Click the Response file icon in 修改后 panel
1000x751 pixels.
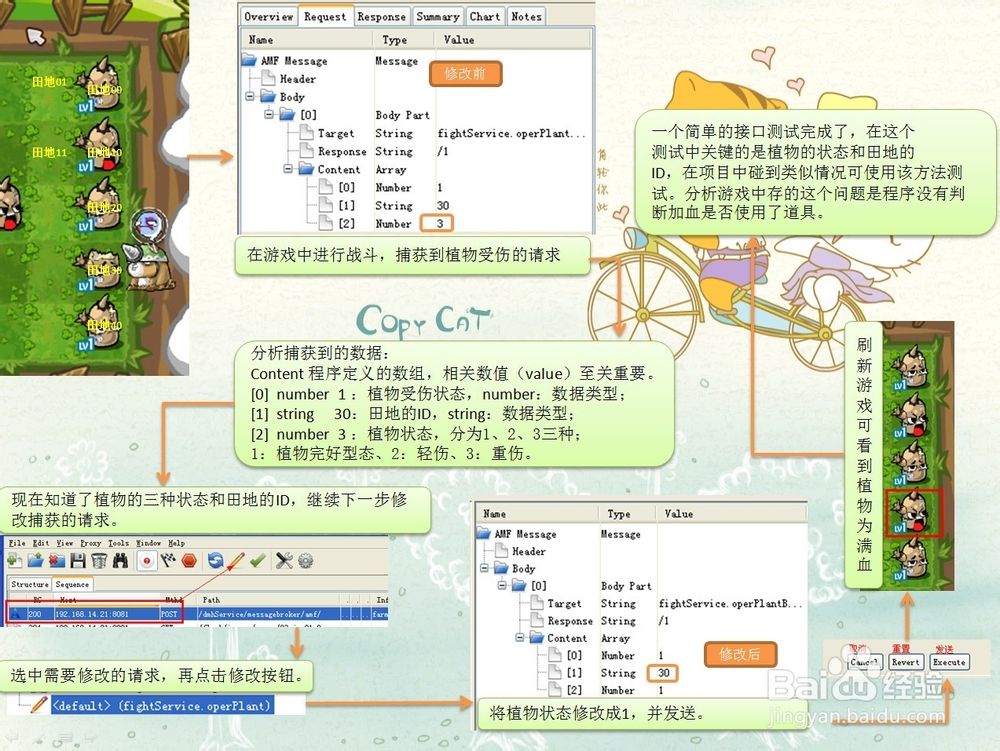pyautogui.click(x=537, y=620)
